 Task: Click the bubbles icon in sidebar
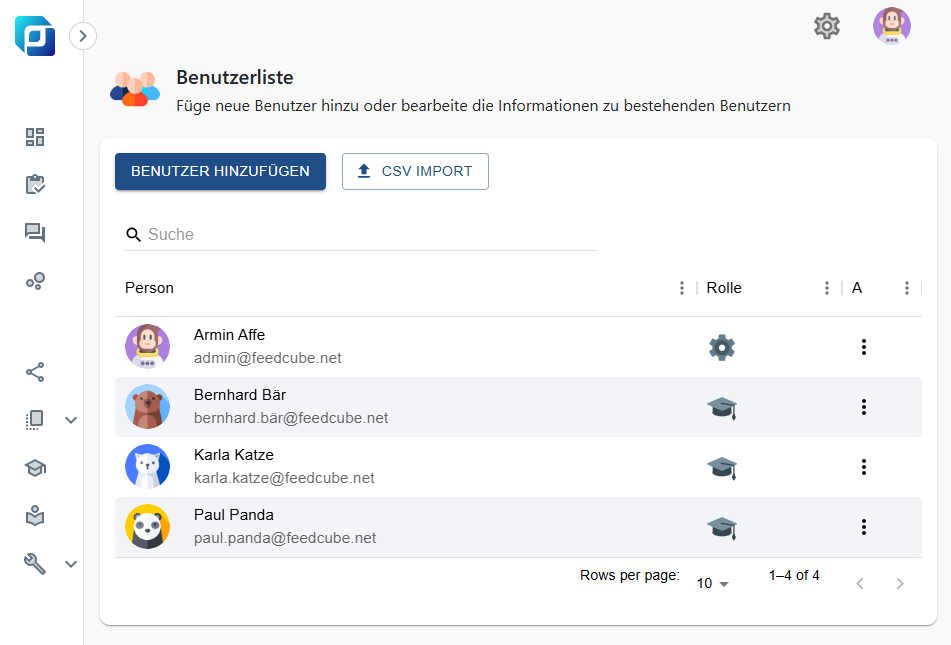pyautogui.click(x=35, y=281)
